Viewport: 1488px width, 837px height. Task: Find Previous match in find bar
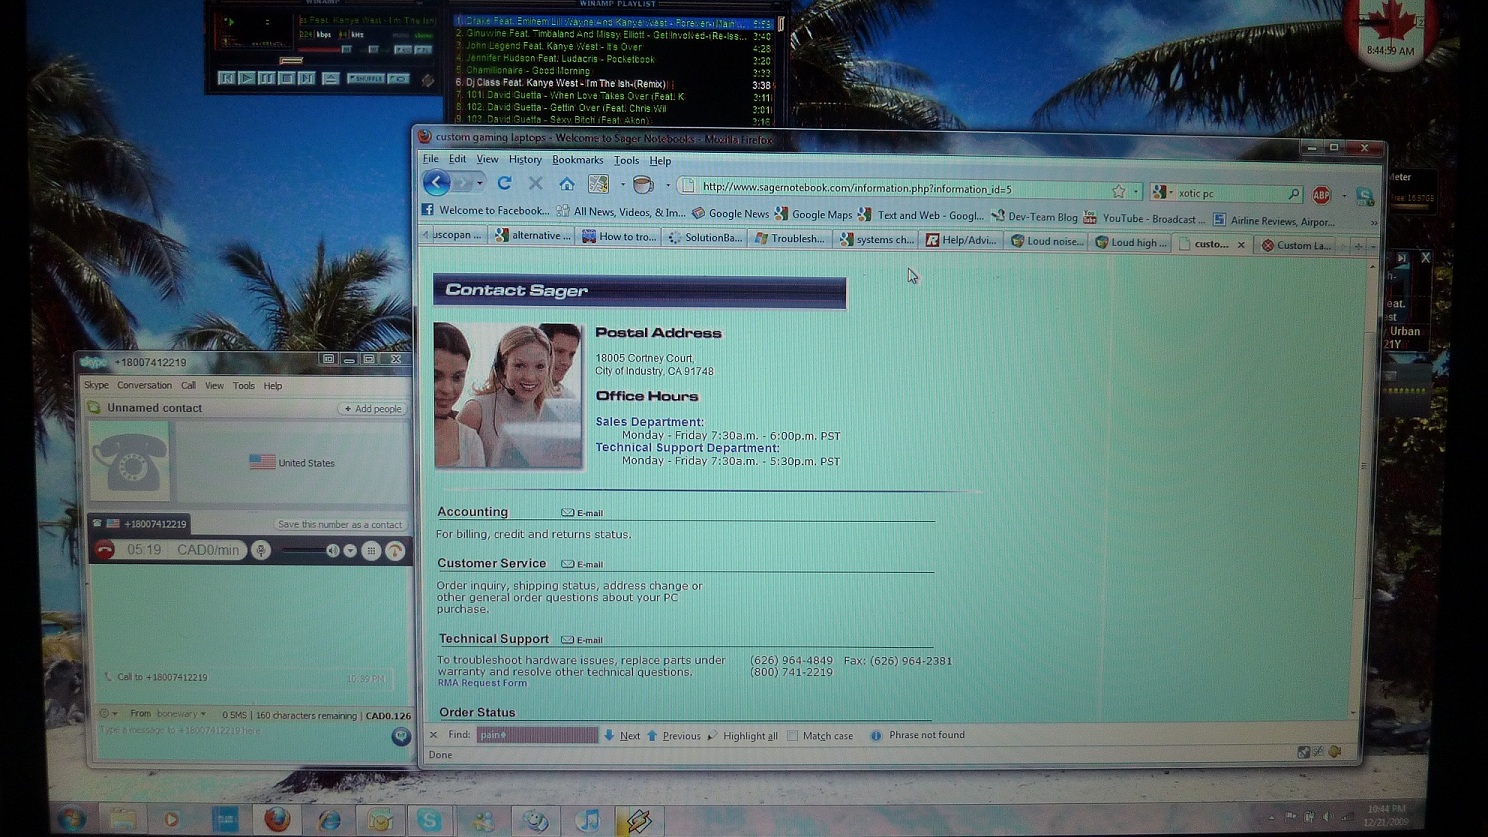[x=673, y=735]
